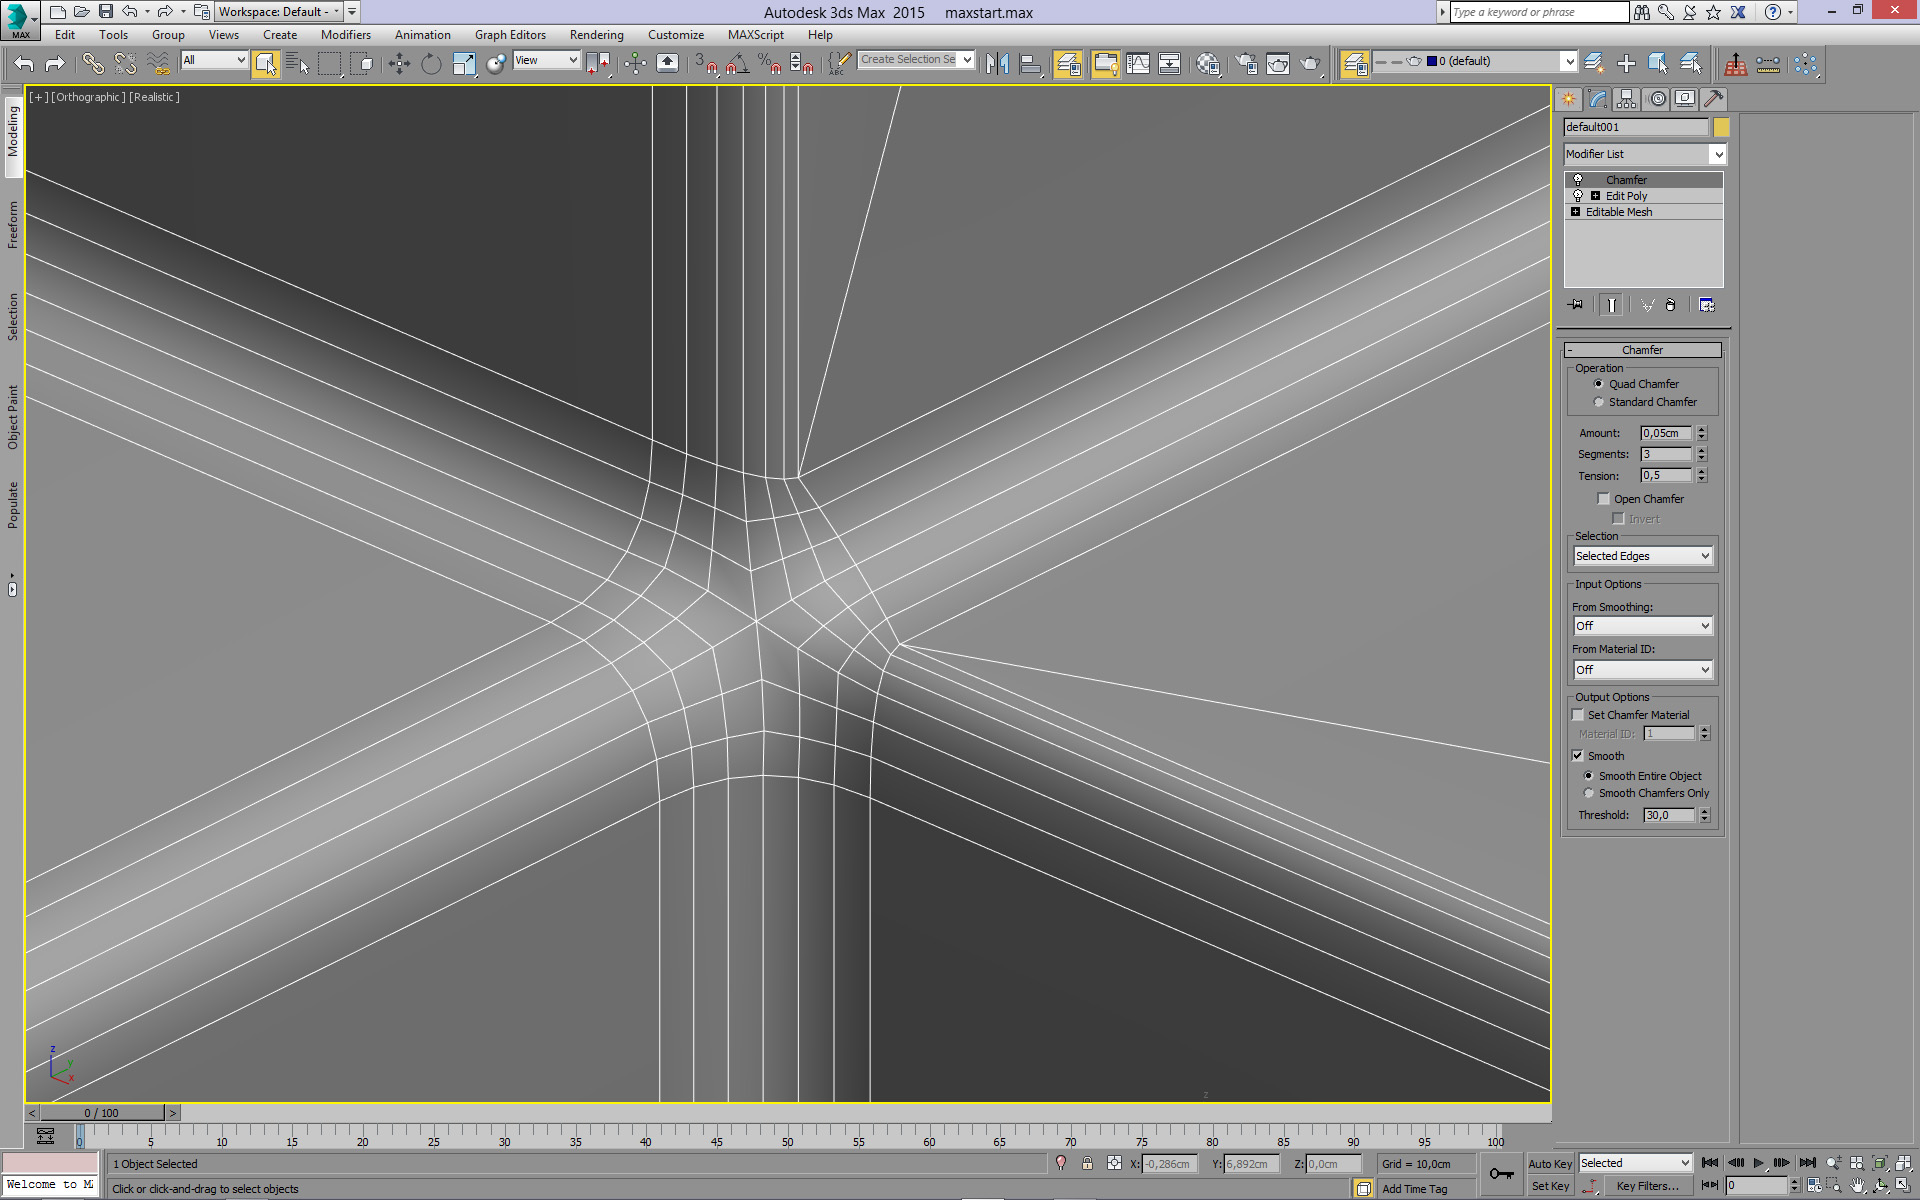Screen dimensions: 1920x1200
Task: Toggle the Angle Snap icon
Action: tap(738, 64)
